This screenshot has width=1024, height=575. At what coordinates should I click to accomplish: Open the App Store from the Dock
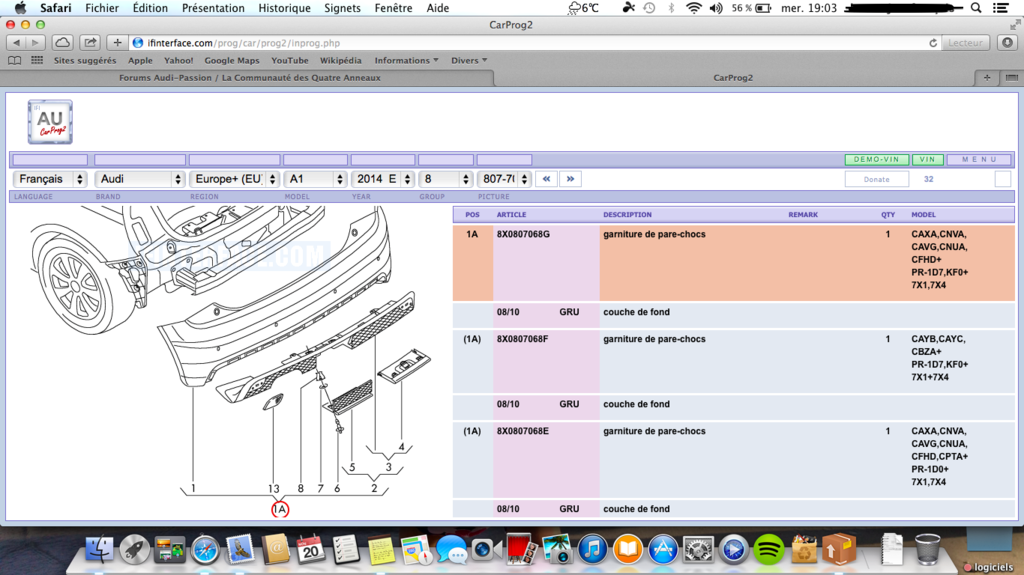click(663, 548)
